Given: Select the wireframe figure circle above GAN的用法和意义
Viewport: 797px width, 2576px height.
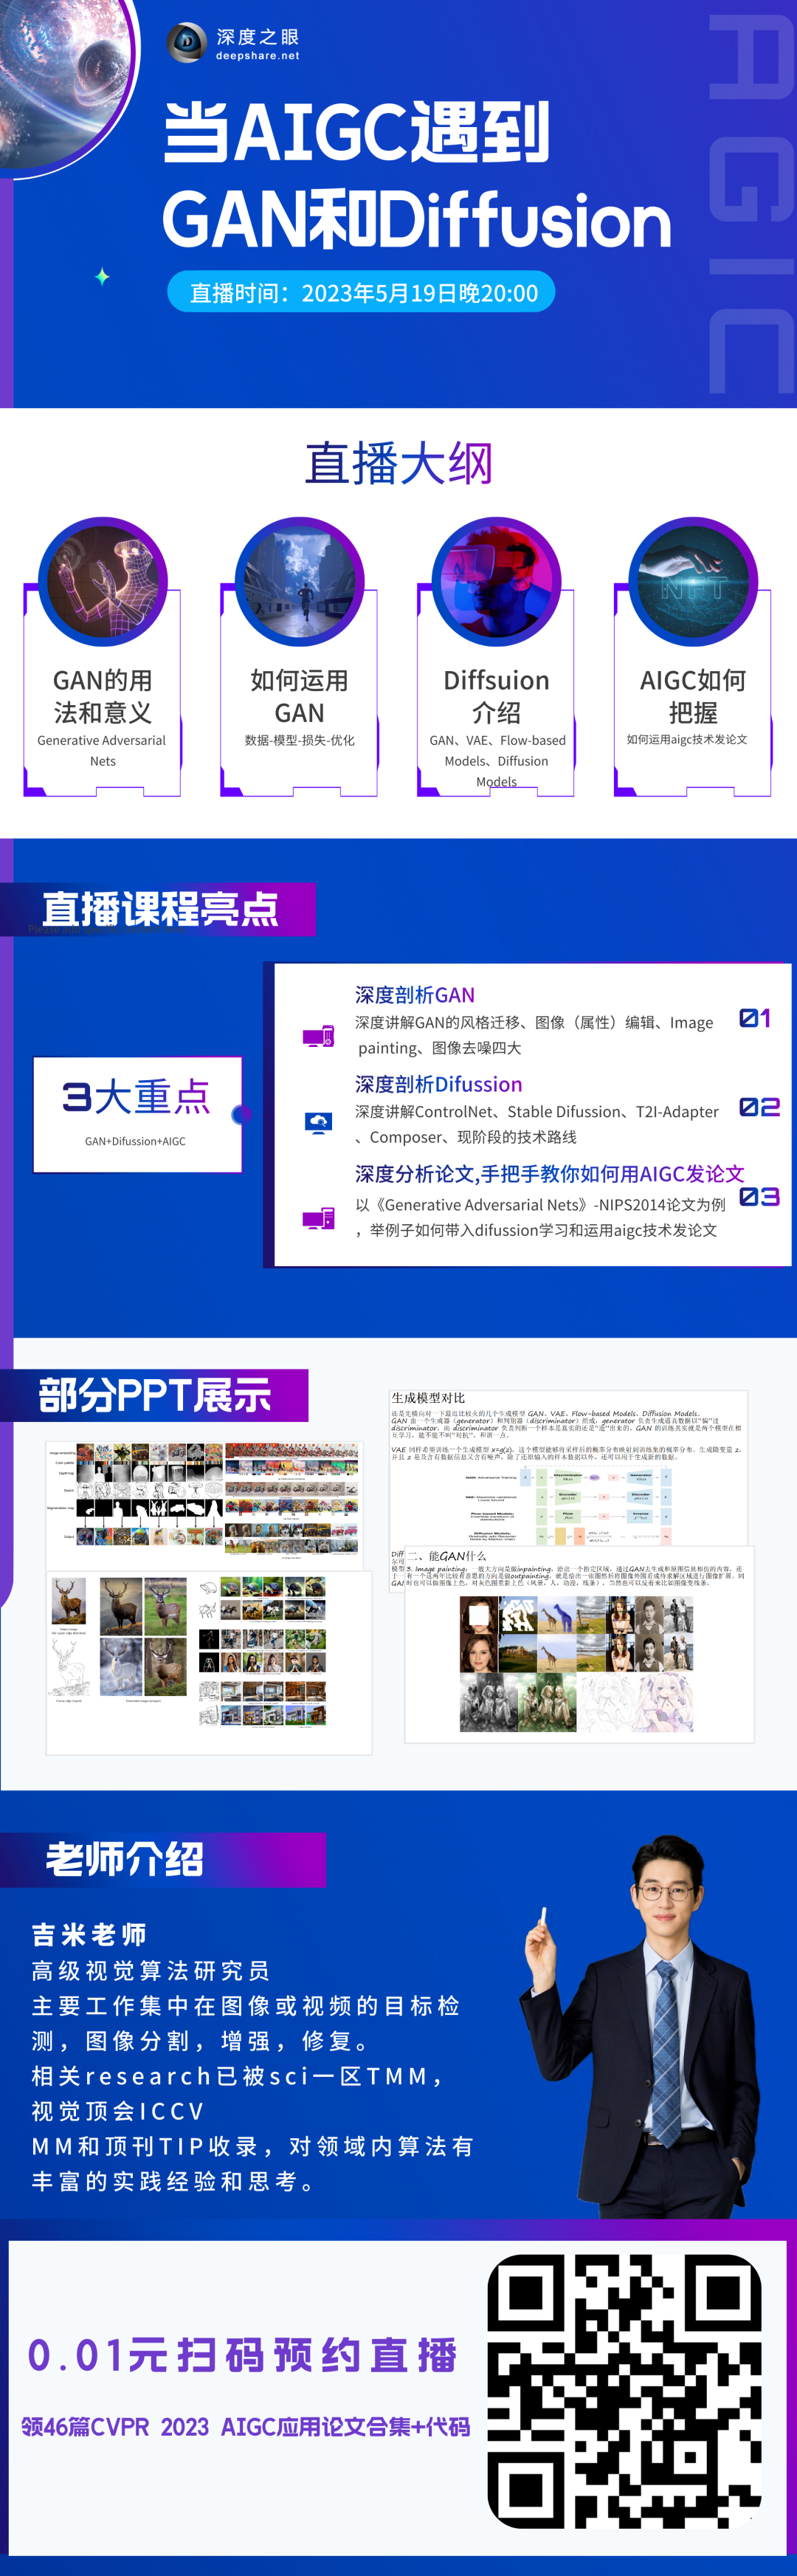Looking at the screenshot, I should coord(102,581).
